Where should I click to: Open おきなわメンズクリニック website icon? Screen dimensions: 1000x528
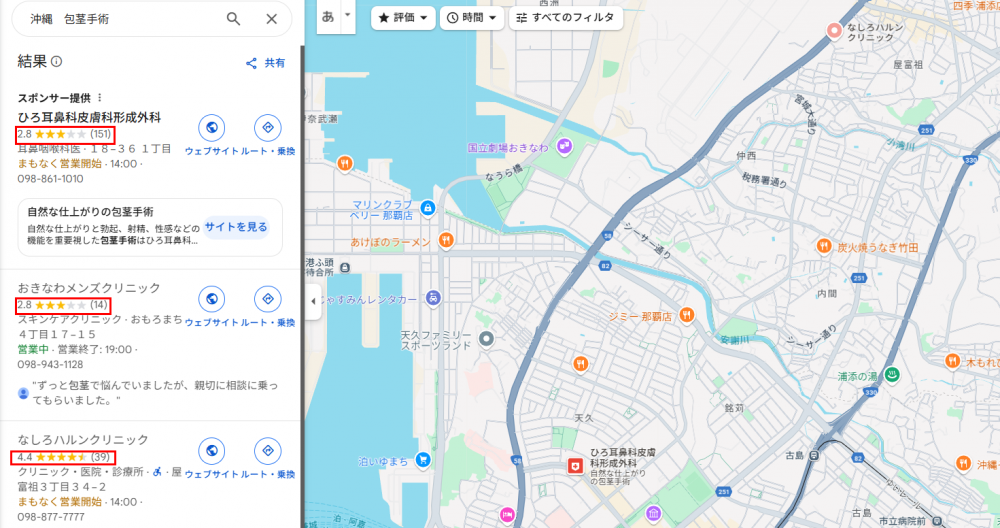pyautogui.click(x=211, y=298)
